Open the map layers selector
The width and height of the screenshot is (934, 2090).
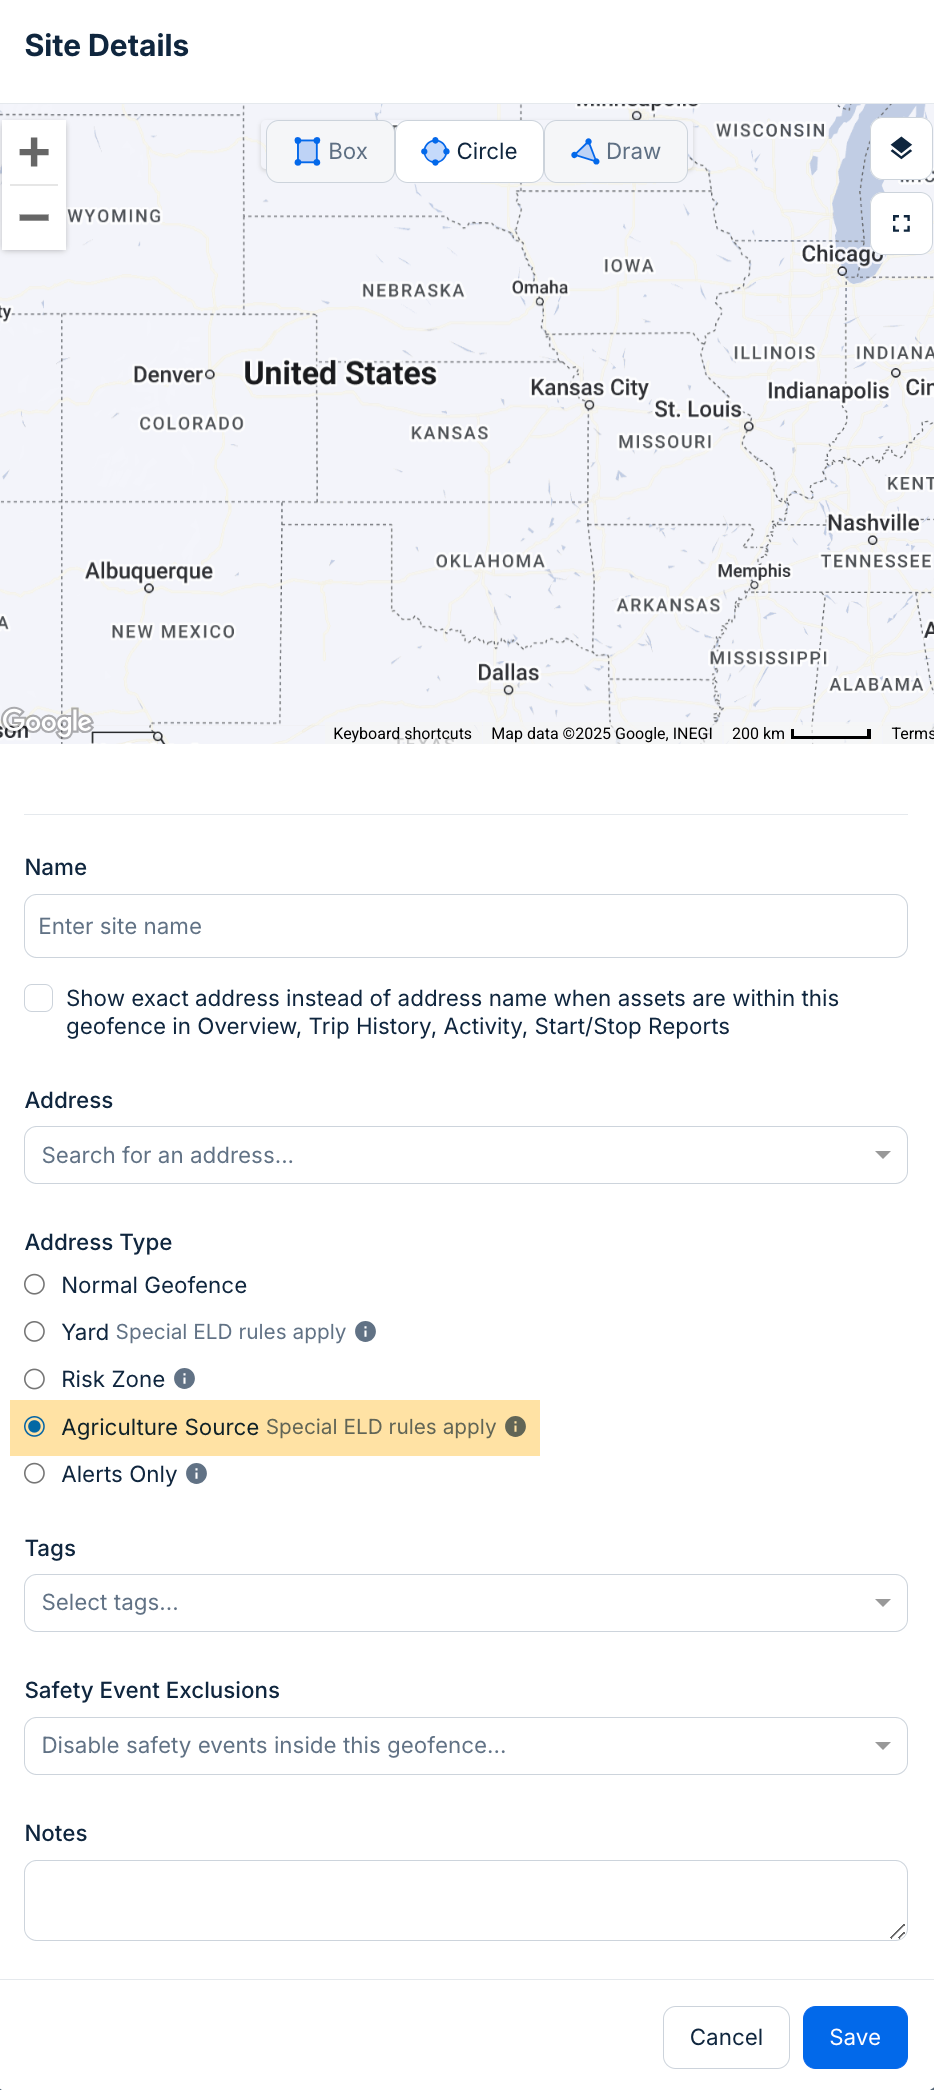[901, 149]
